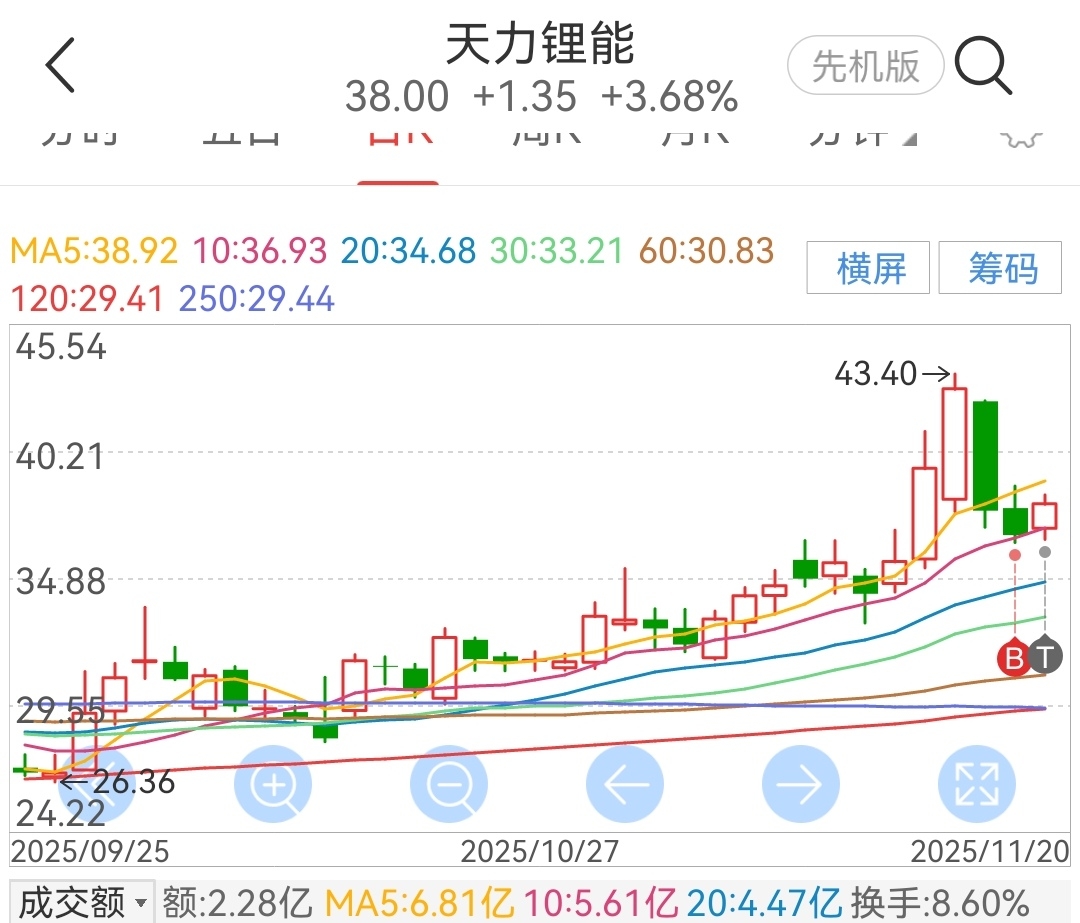
Task: Tap the volume MA5:6.81亿 label
Action: click(x=419, y=902)
